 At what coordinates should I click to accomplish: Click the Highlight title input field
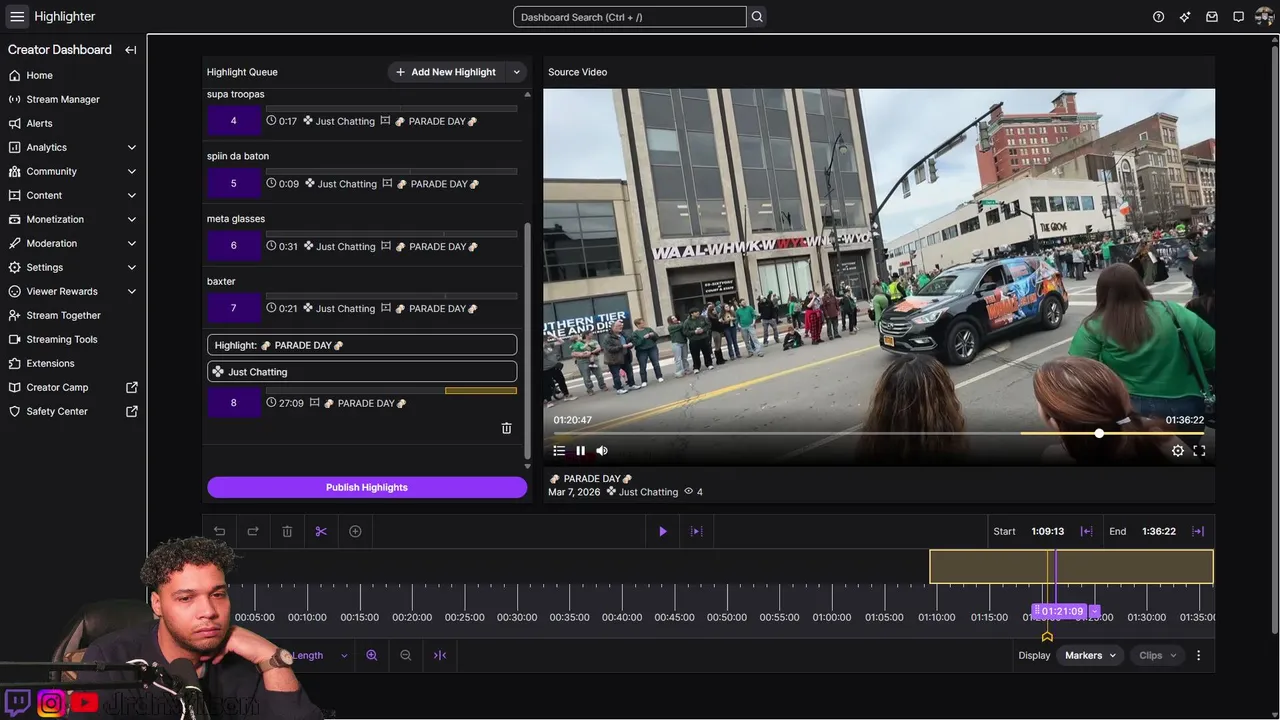click(x=362, y=345)
